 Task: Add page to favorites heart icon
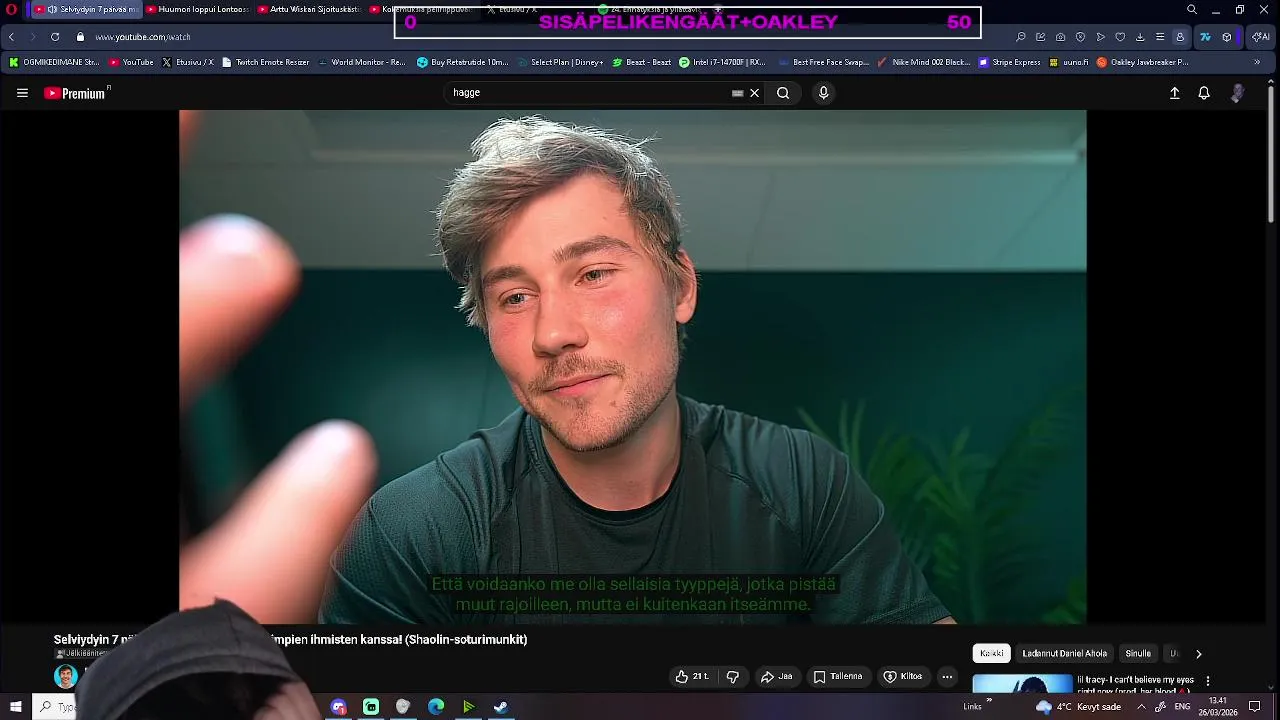click(x=1120, y=37)
